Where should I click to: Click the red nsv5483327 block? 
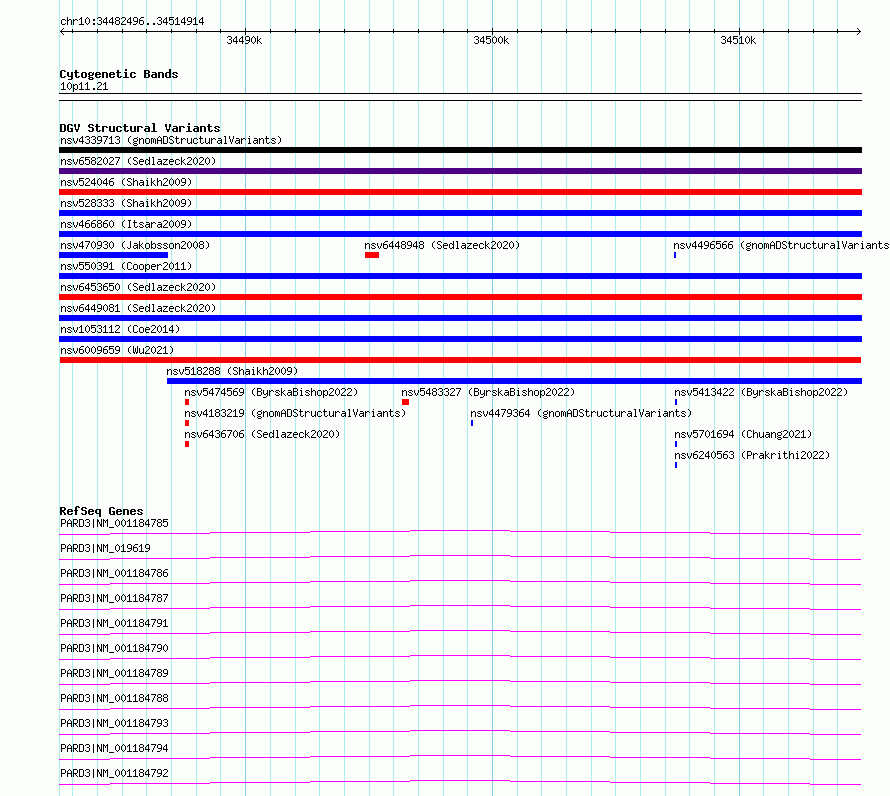click(x=405, y=403)
